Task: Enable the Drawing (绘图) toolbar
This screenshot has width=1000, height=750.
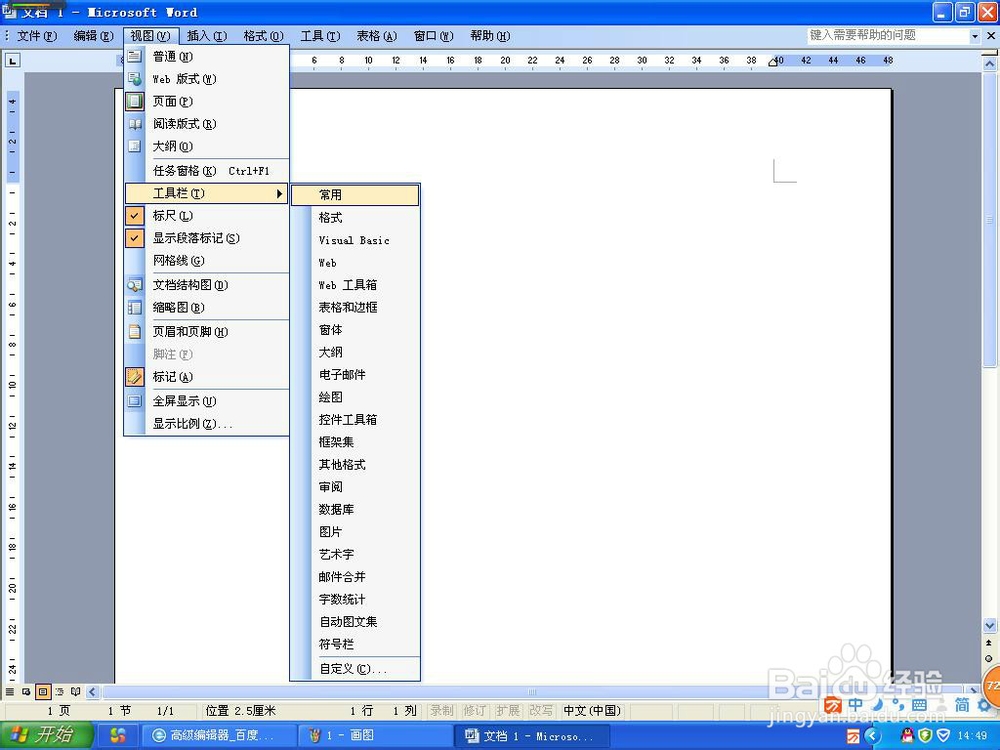Action: click(355, 397)
